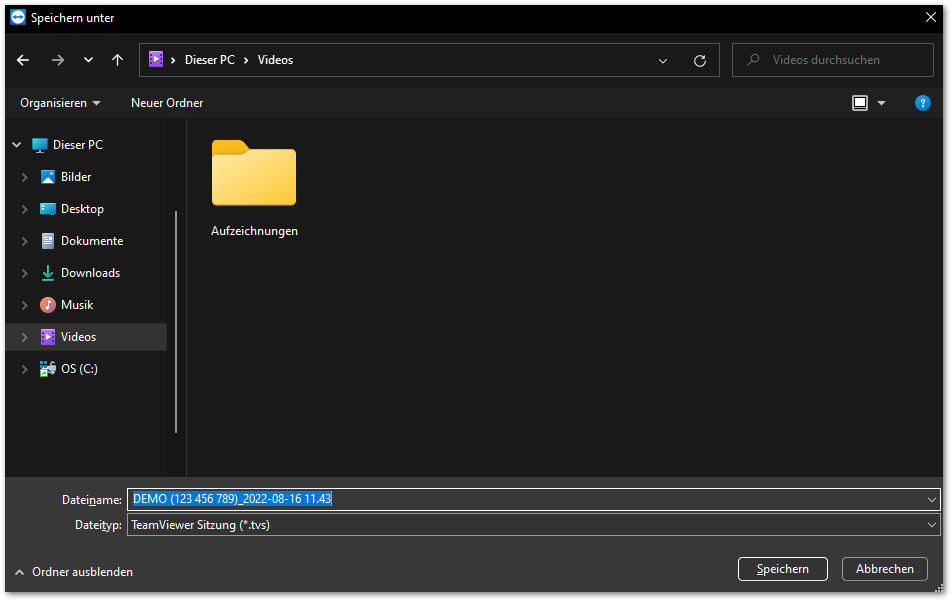Click the Desktop icon in the tree

click(47, 209)
